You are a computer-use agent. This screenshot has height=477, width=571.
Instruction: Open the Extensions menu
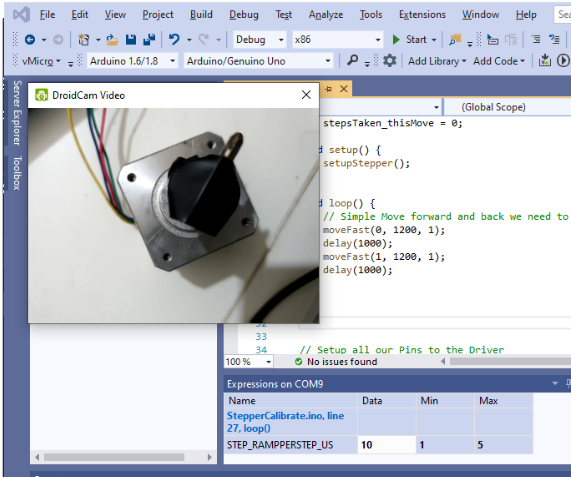[x=422, y=15]
